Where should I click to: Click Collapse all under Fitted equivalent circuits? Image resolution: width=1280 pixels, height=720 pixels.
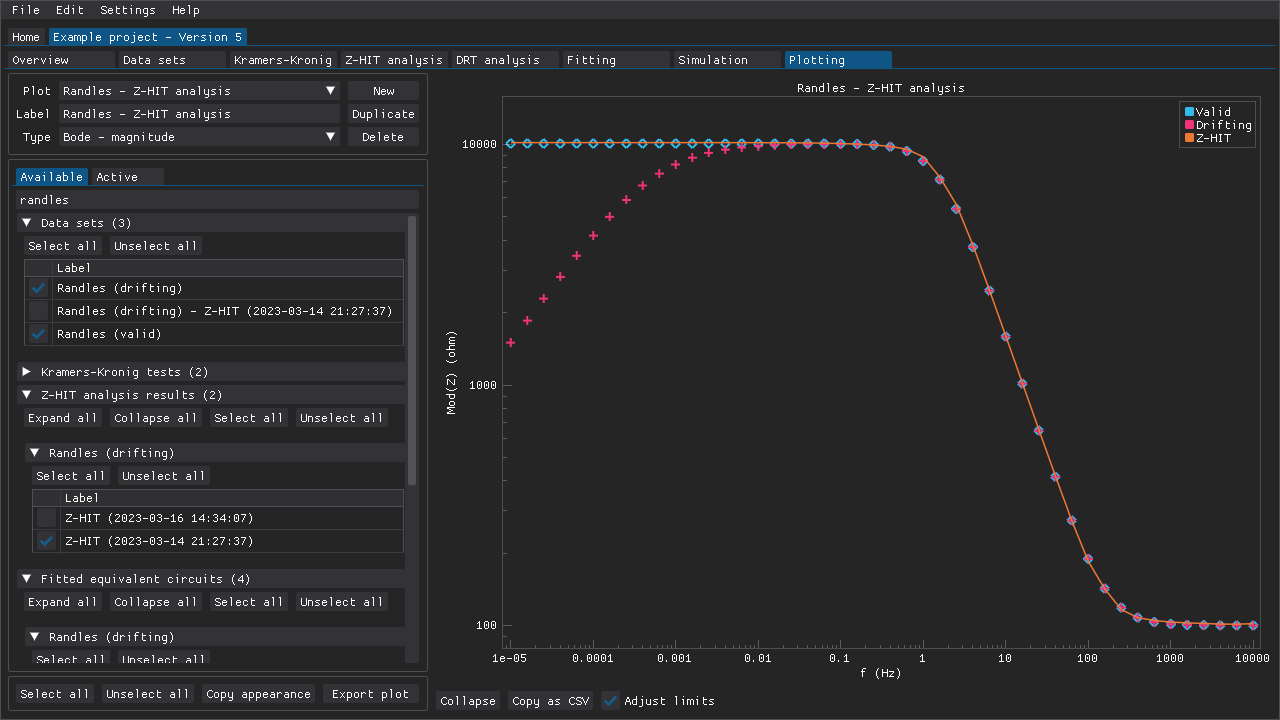[156, 602]
